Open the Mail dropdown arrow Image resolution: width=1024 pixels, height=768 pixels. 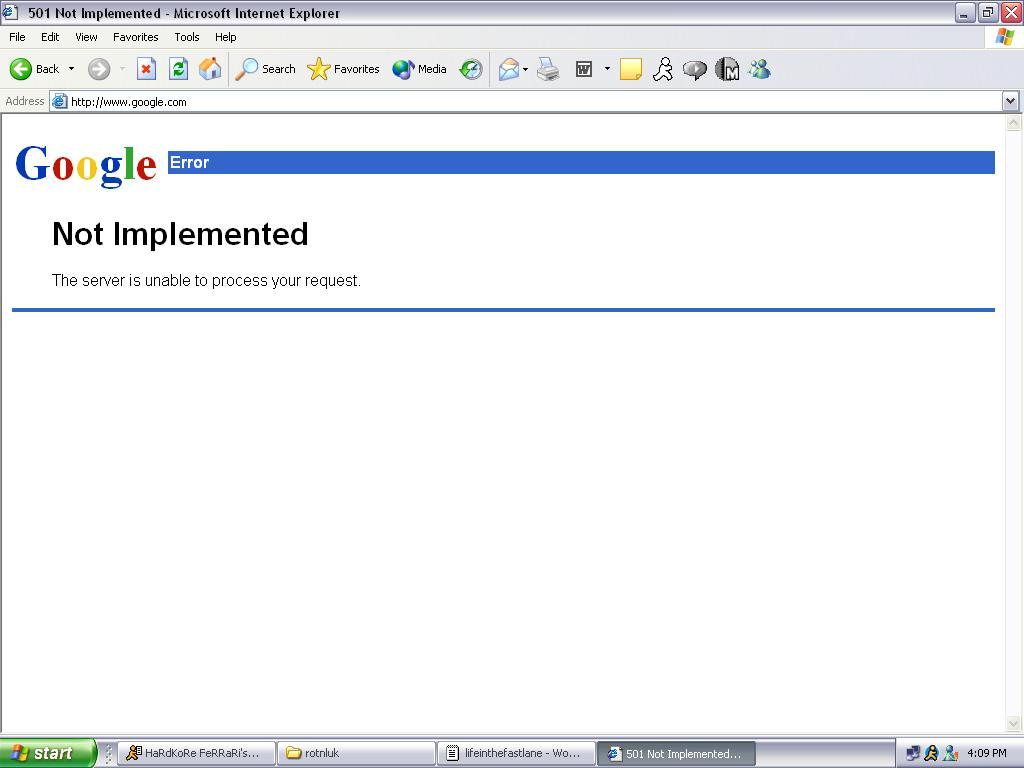pos(525,69)
